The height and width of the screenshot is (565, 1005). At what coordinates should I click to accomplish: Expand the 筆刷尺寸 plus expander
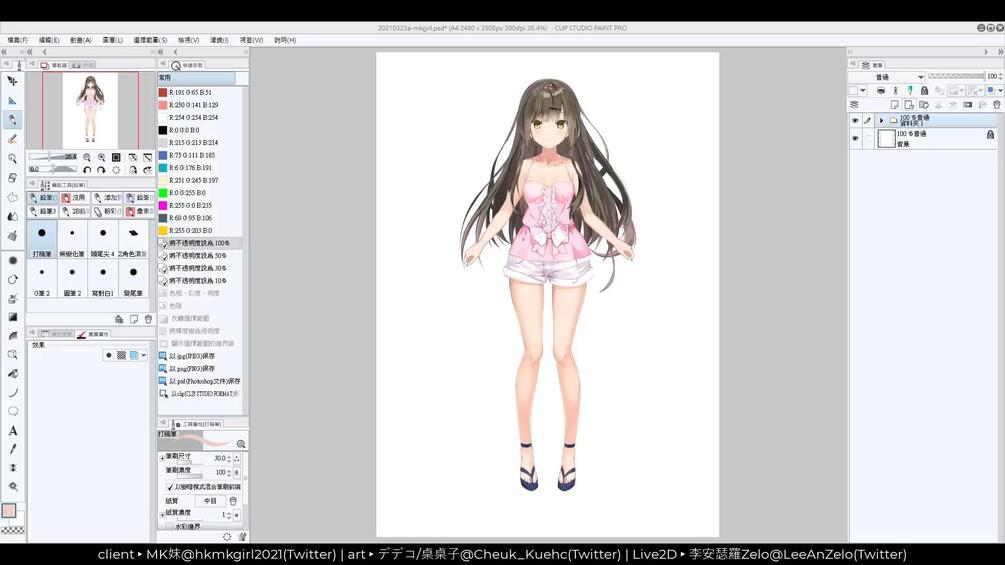(162, 458)
